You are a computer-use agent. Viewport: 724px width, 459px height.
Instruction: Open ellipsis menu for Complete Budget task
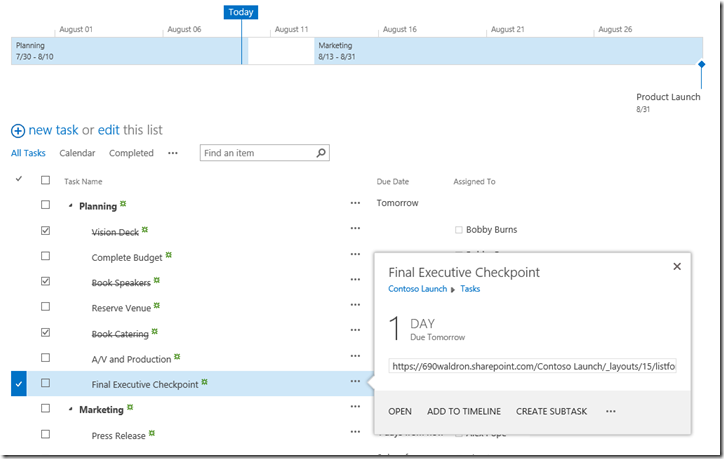(x=355, y=255)
